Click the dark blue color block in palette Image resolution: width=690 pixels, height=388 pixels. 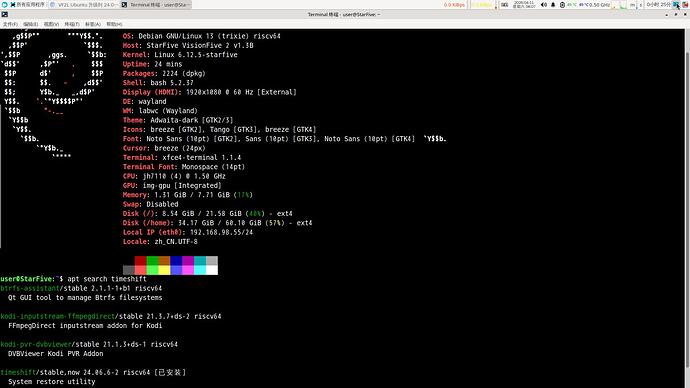[176, 261]
